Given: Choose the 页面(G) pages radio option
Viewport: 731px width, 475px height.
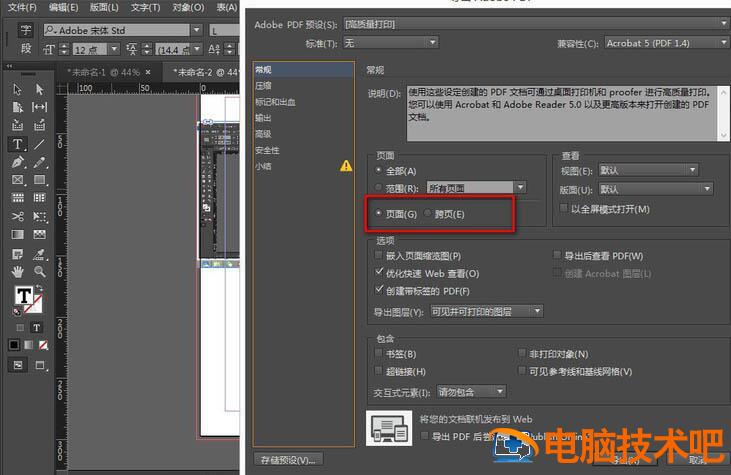Looking at the screenshot, I should [x=379, y=213].
